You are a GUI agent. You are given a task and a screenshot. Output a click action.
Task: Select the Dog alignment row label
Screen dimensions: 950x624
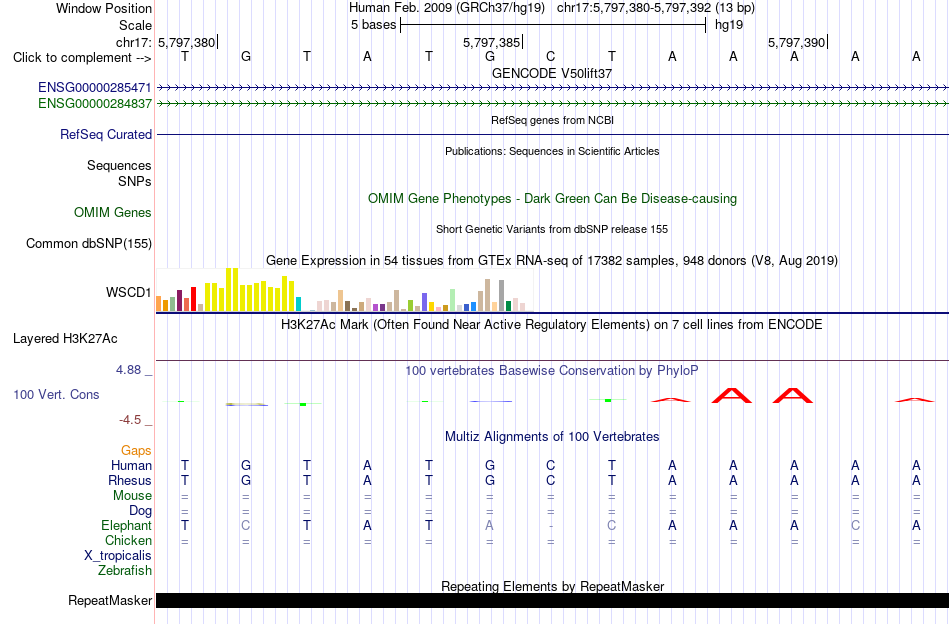tap(140, 511)
